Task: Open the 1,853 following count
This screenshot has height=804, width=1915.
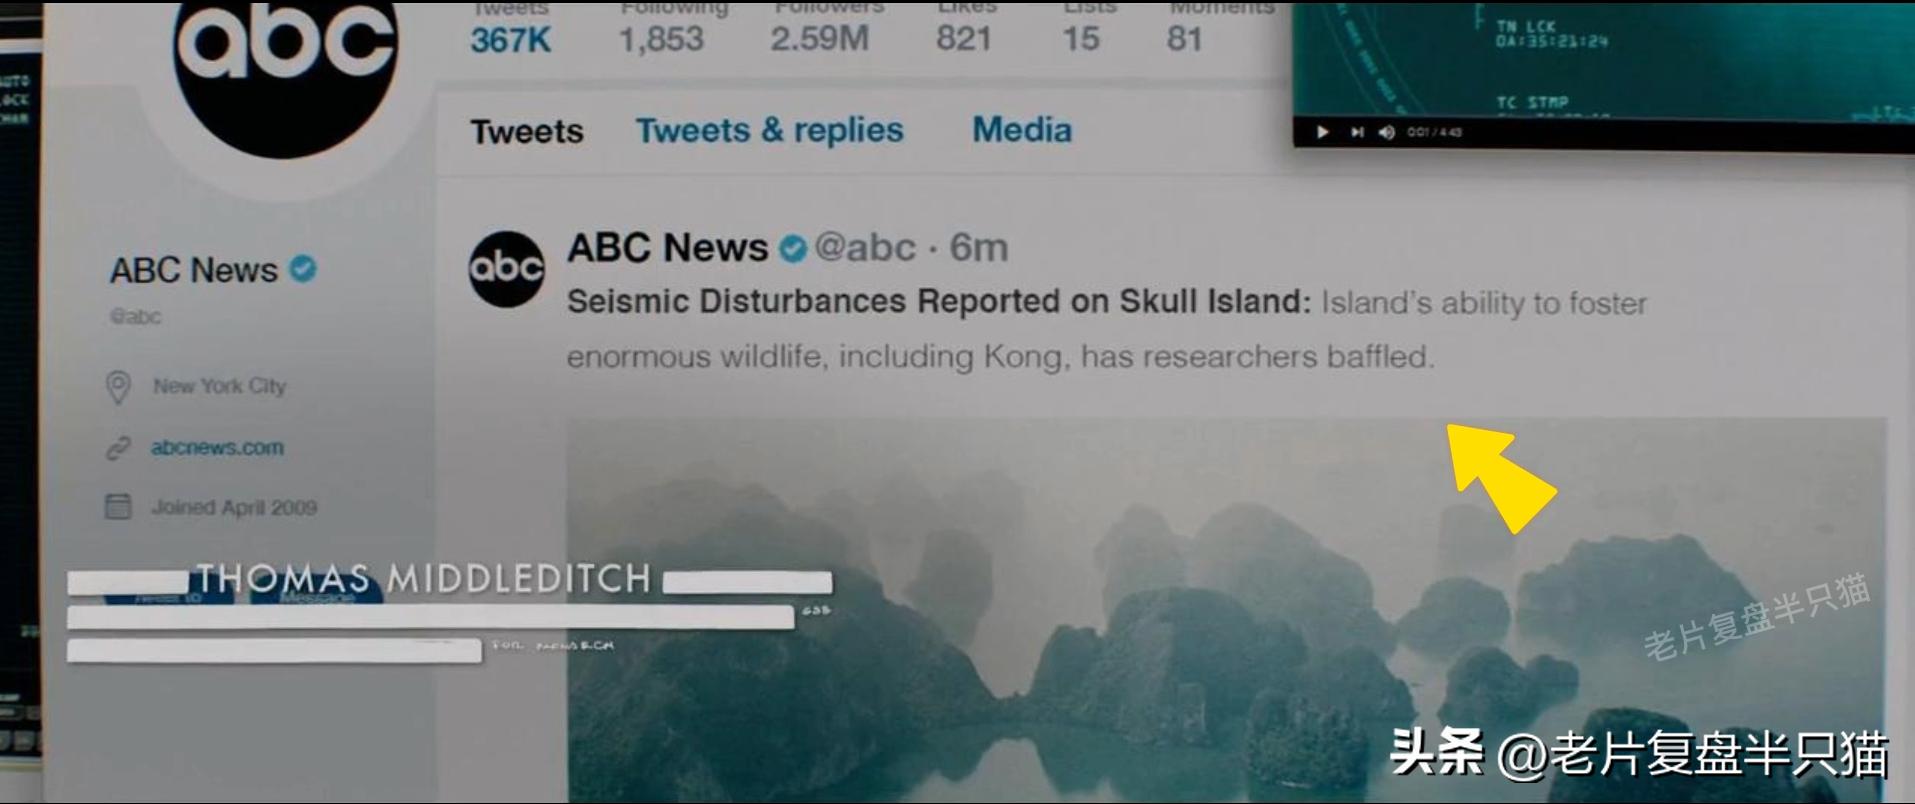Action: 661,39
